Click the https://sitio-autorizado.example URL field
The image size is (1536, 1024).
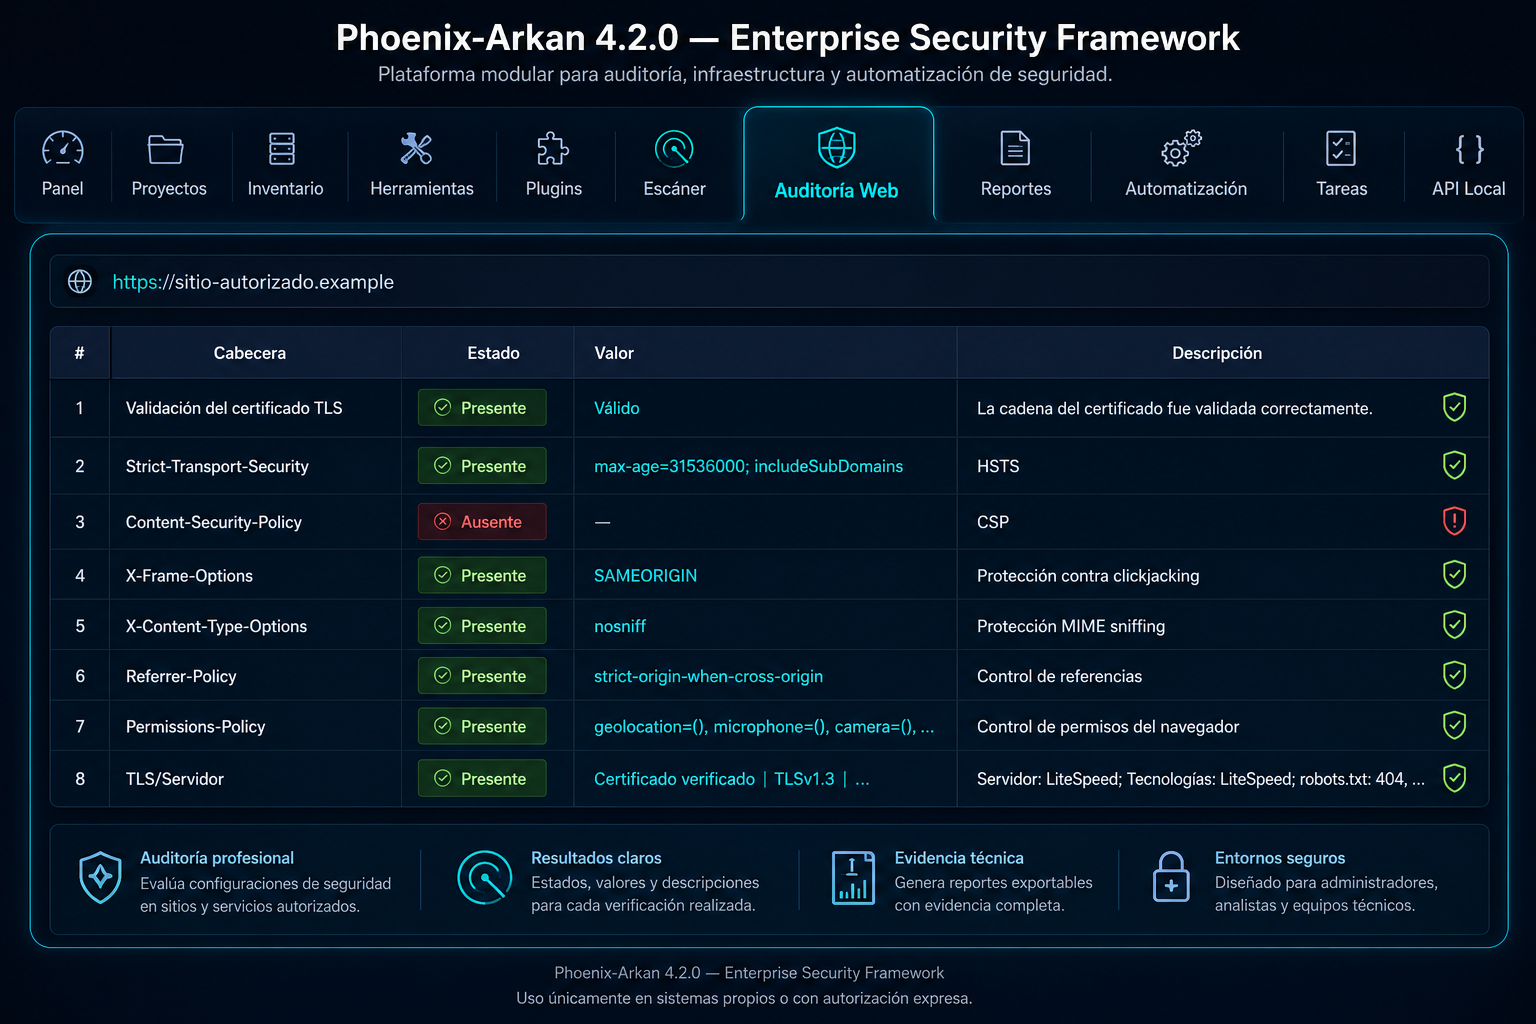click(x=769, y=282)
